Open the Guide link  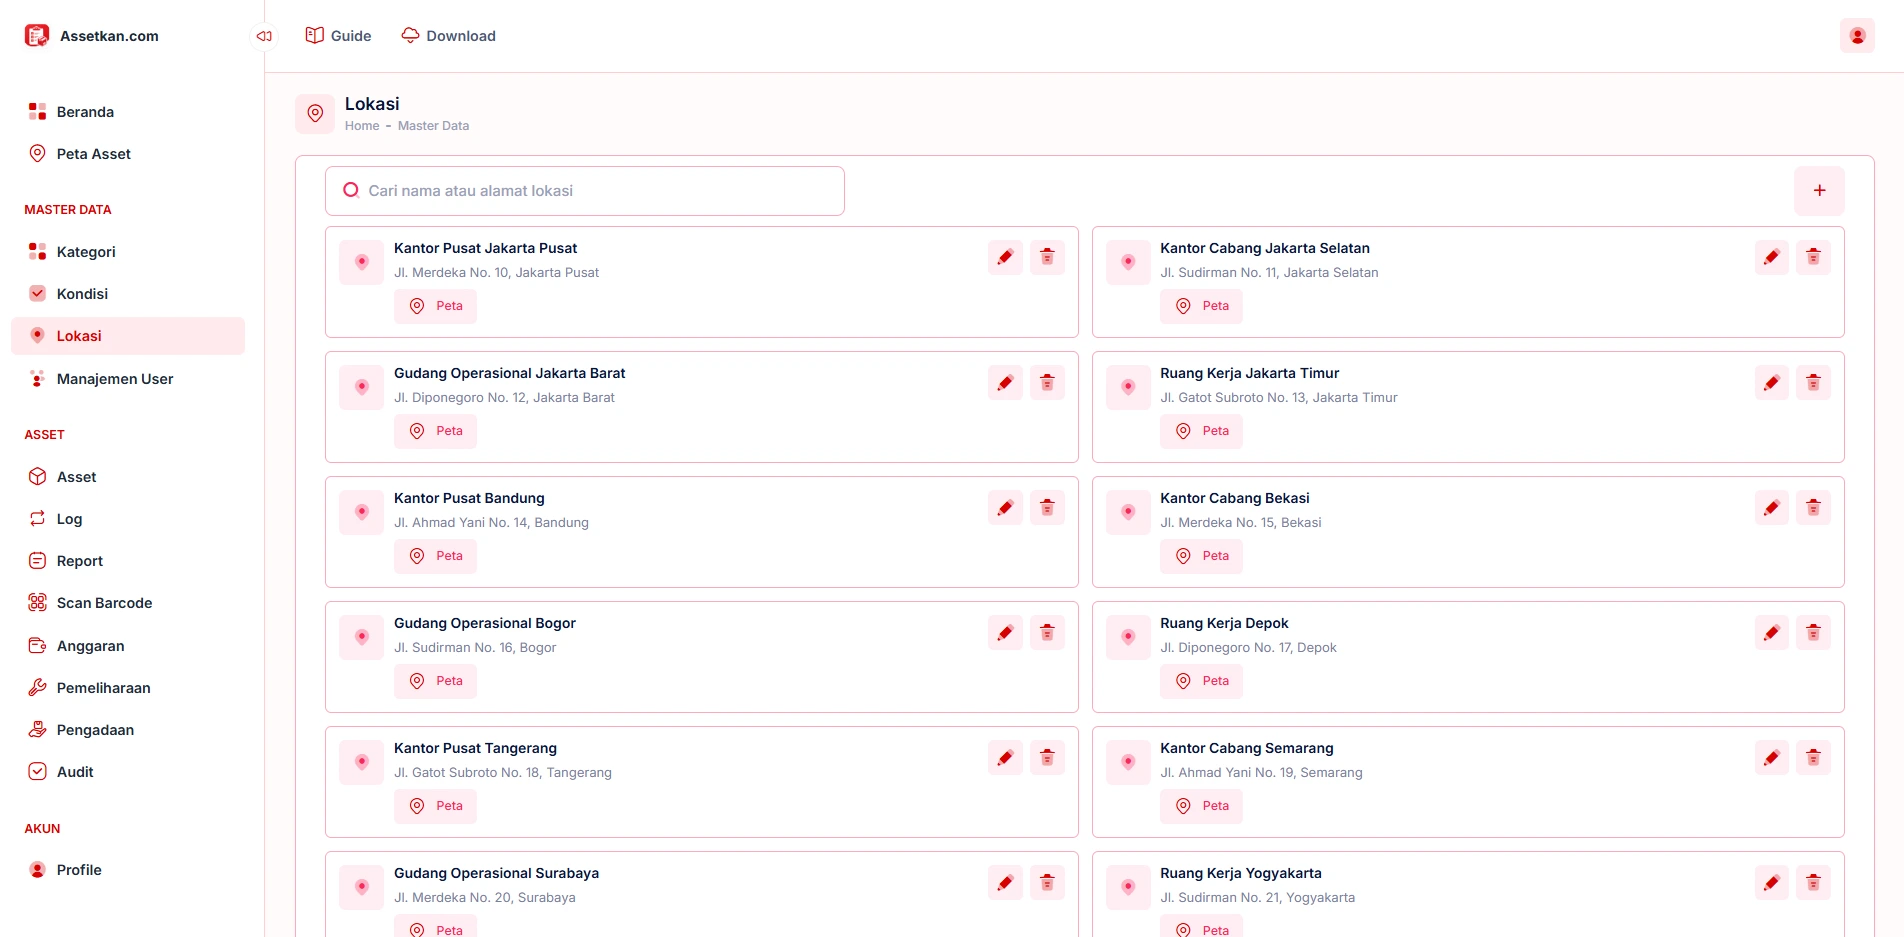(338, 36)
